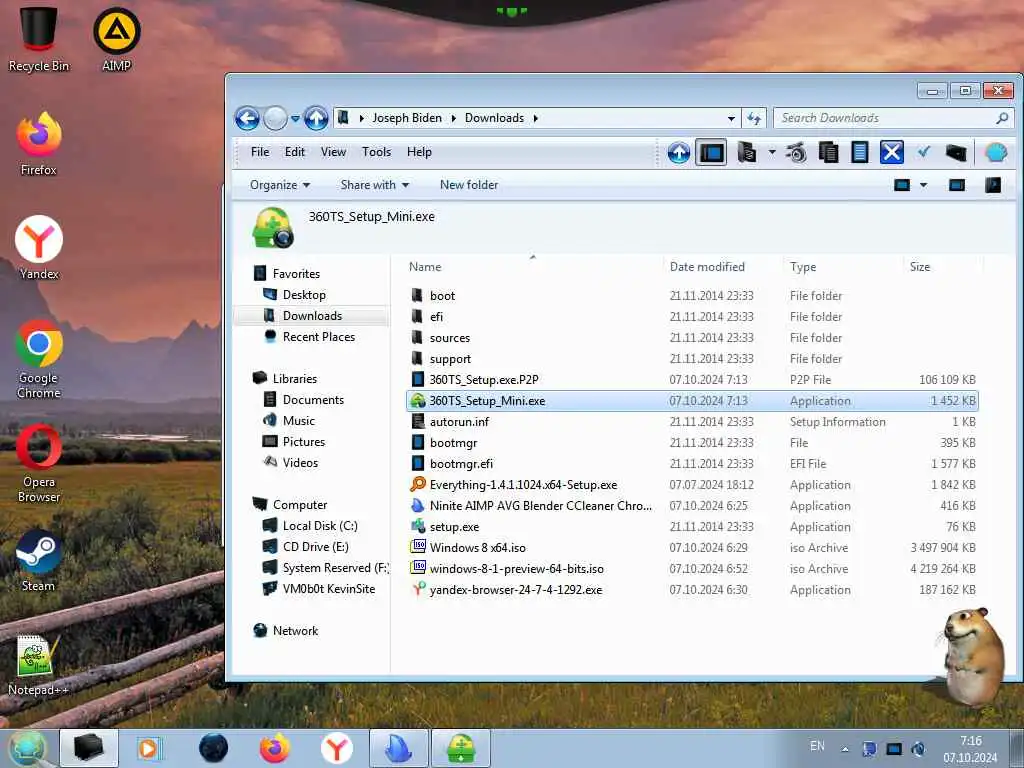Click the greyed Forward navigation button

[x=275, y=118]
